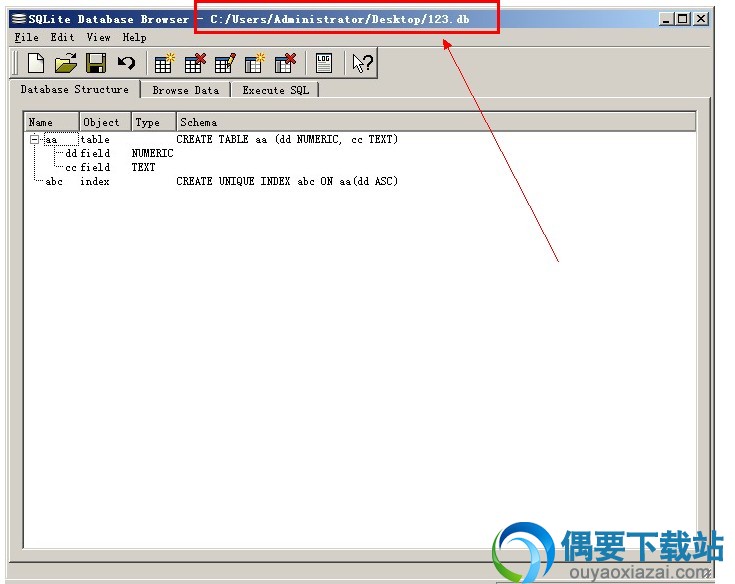Click the Create Index toolbar icon
Viewport: 735px width, 584px height.
tap(255, 63)
